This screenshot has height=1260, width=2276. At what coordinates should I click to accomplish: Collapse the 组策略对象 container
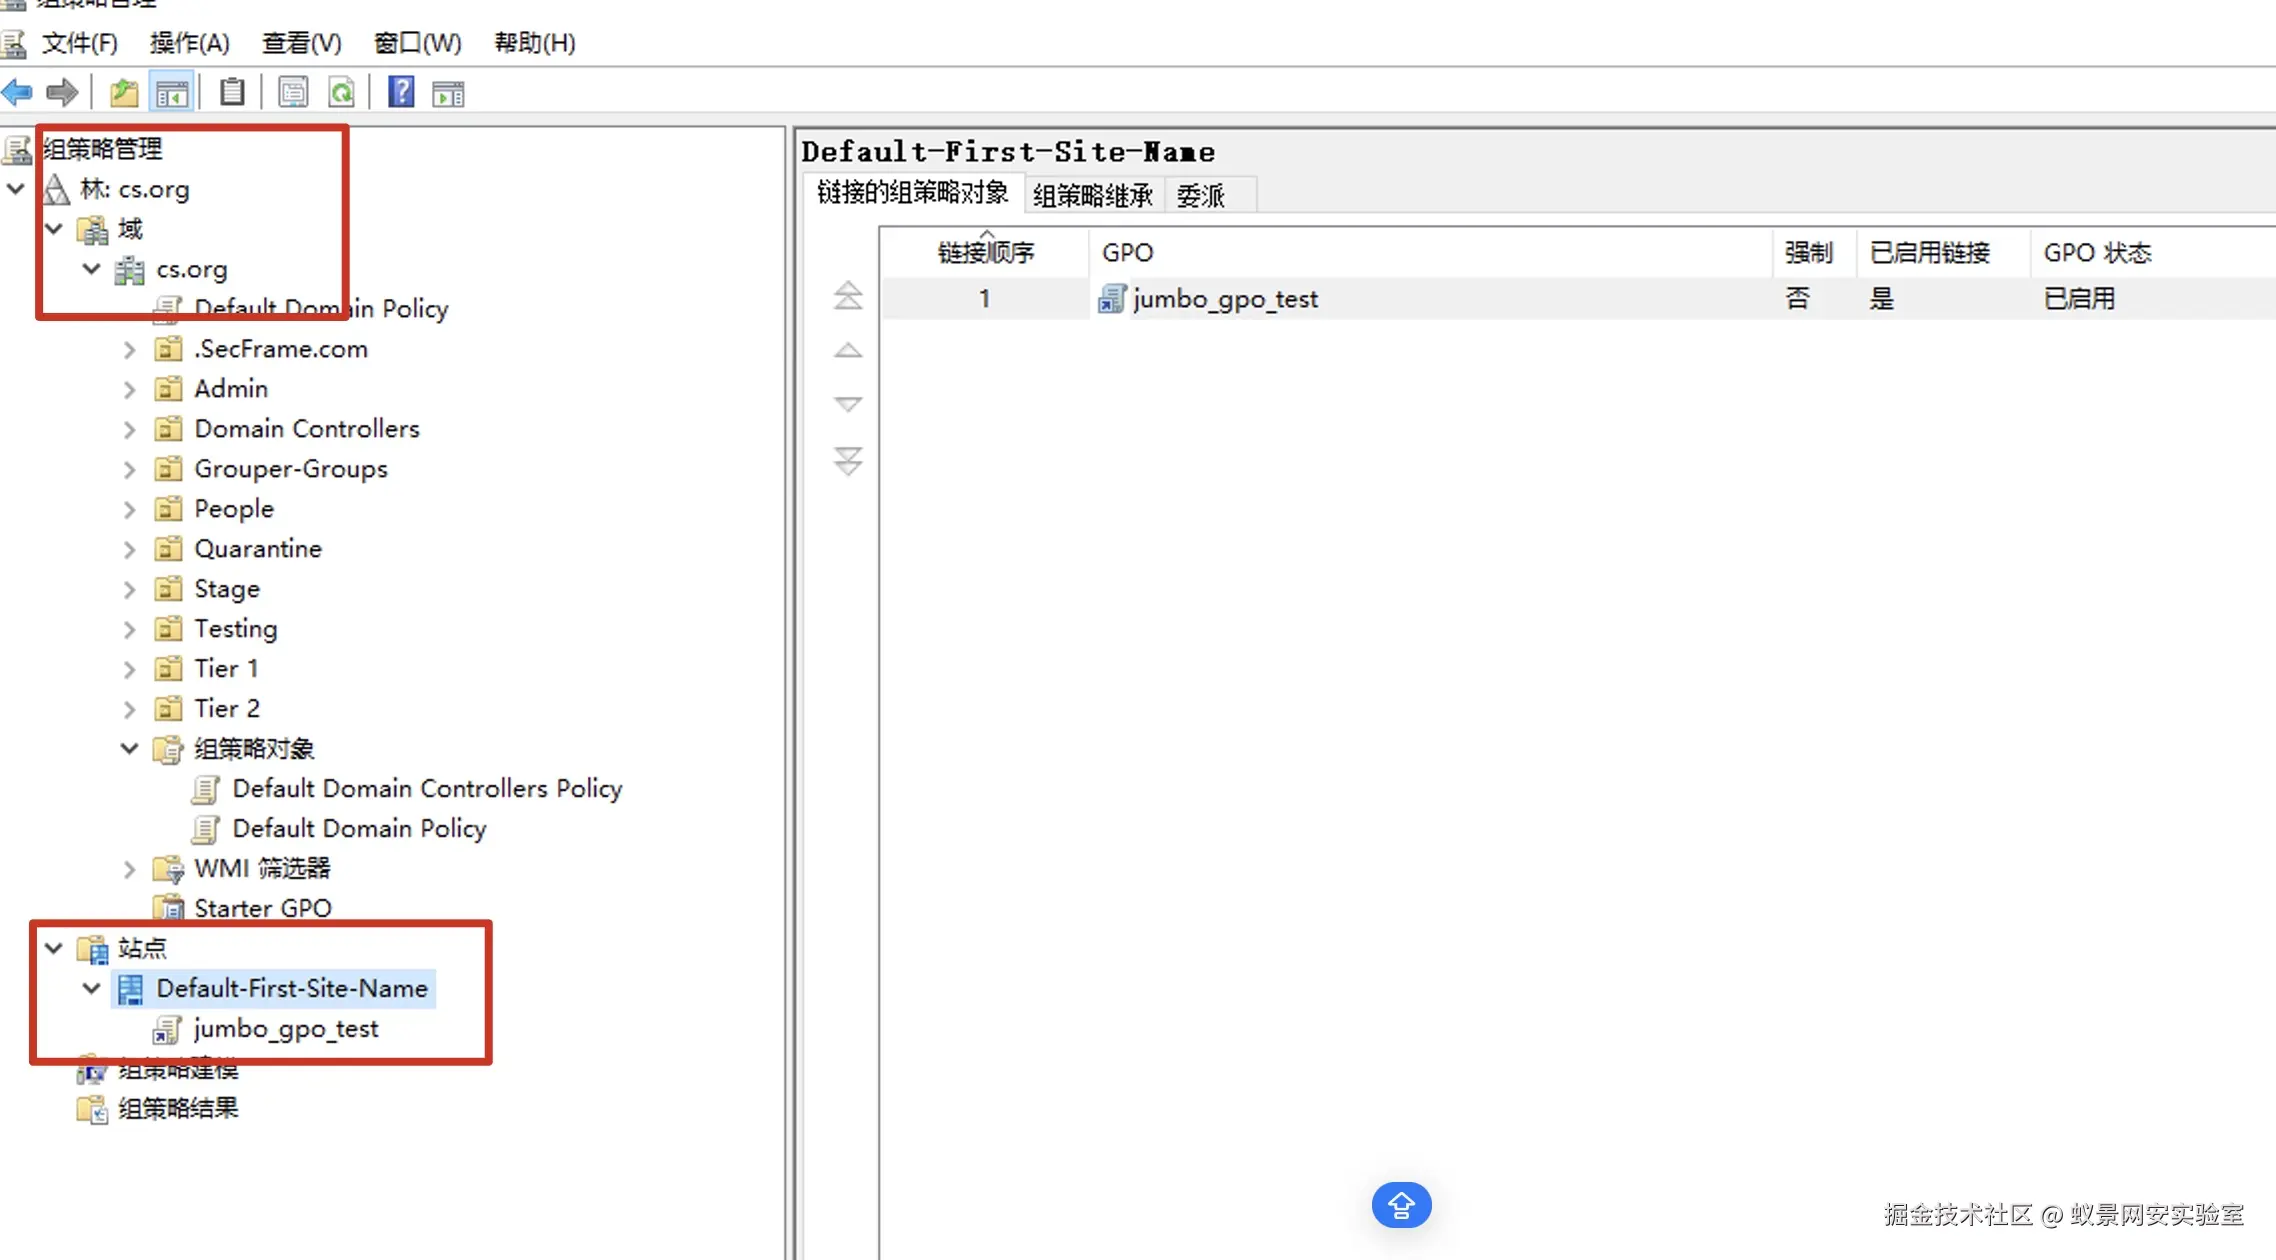coord(129,749)
